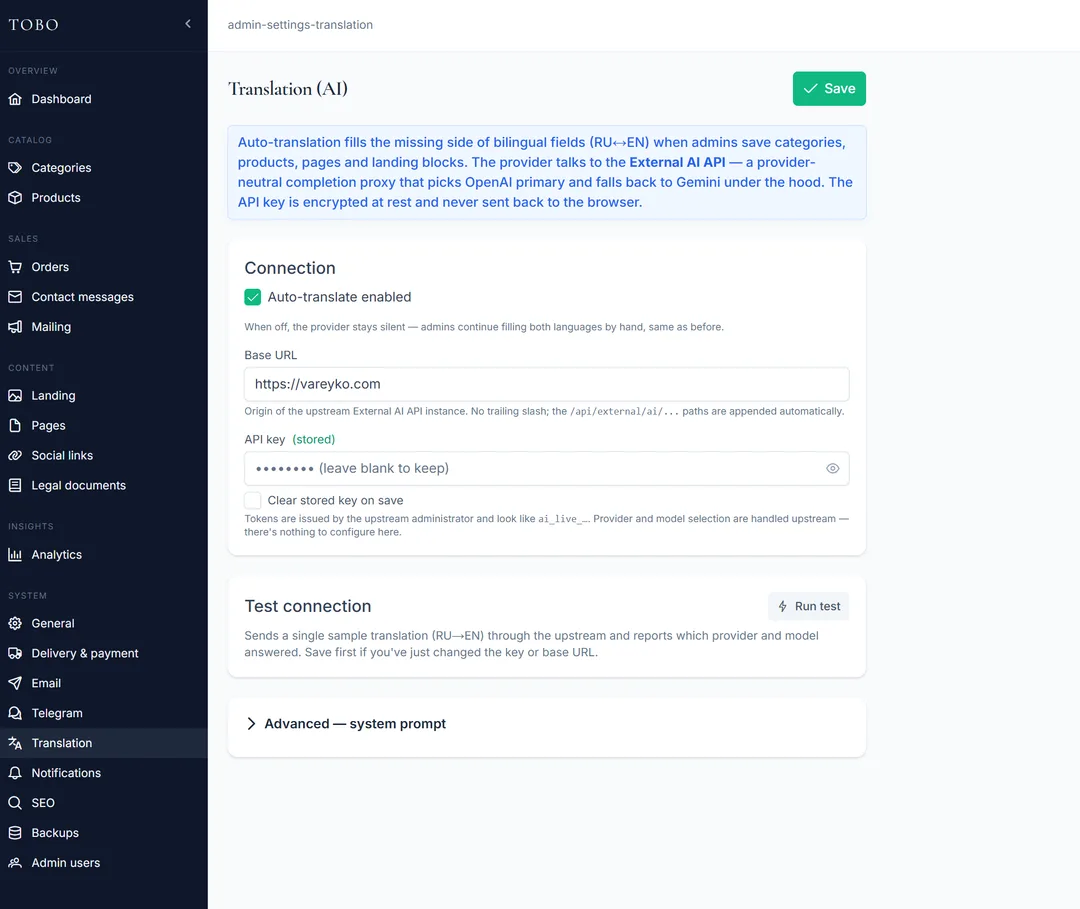The height and width of the screenshot is (909, 1080).
Task: Click into the Base URL field
Action: click(546, 384)
